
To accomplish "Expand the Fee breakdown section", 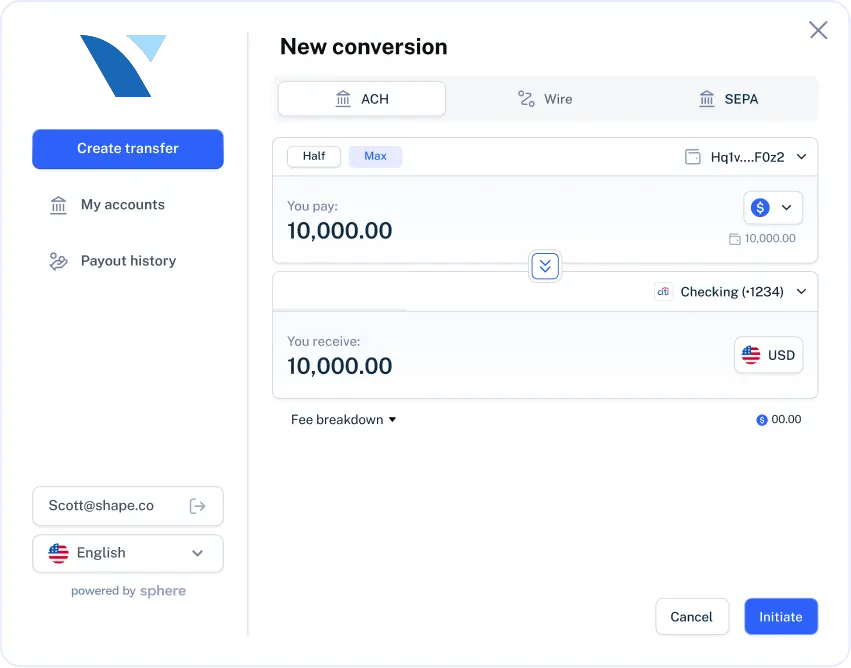I will (x=344, y=419).
